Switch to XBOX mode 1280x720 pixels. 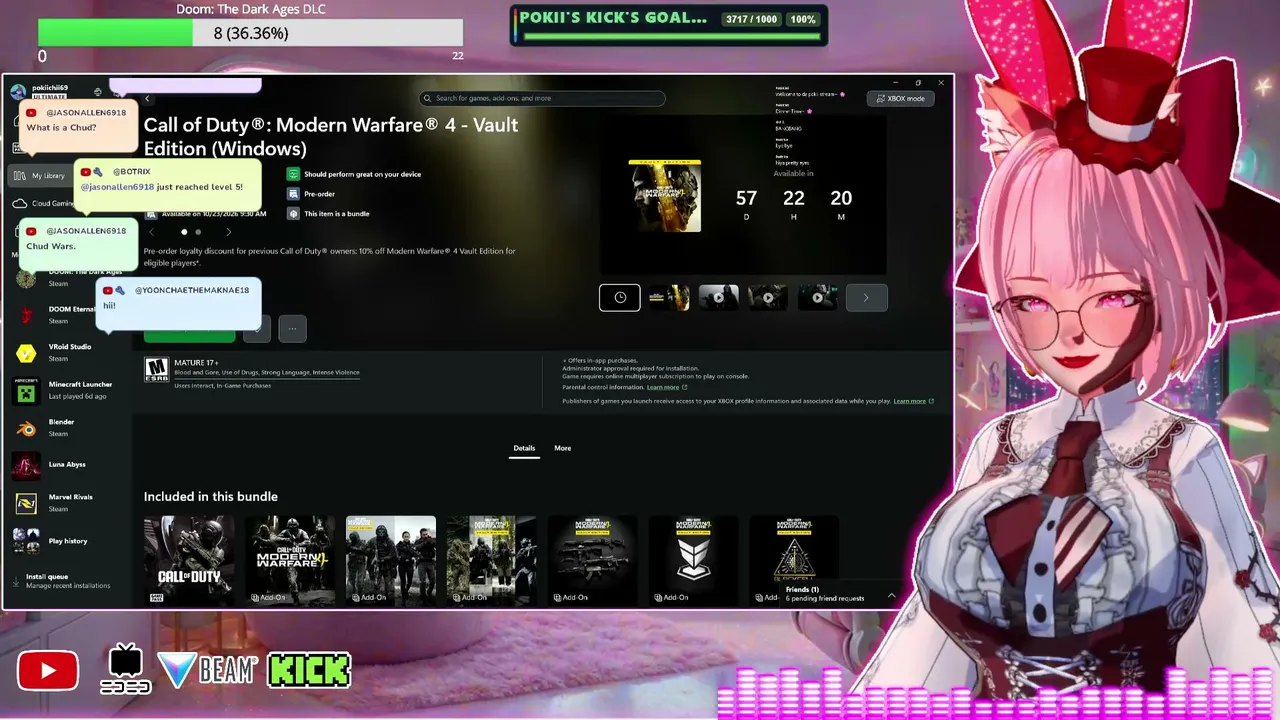(x=900, y=98)
